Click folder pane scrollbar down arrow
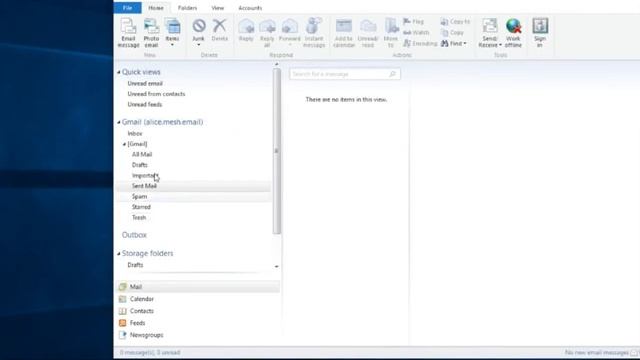This screenshot has height=360, width=640. 277,267
